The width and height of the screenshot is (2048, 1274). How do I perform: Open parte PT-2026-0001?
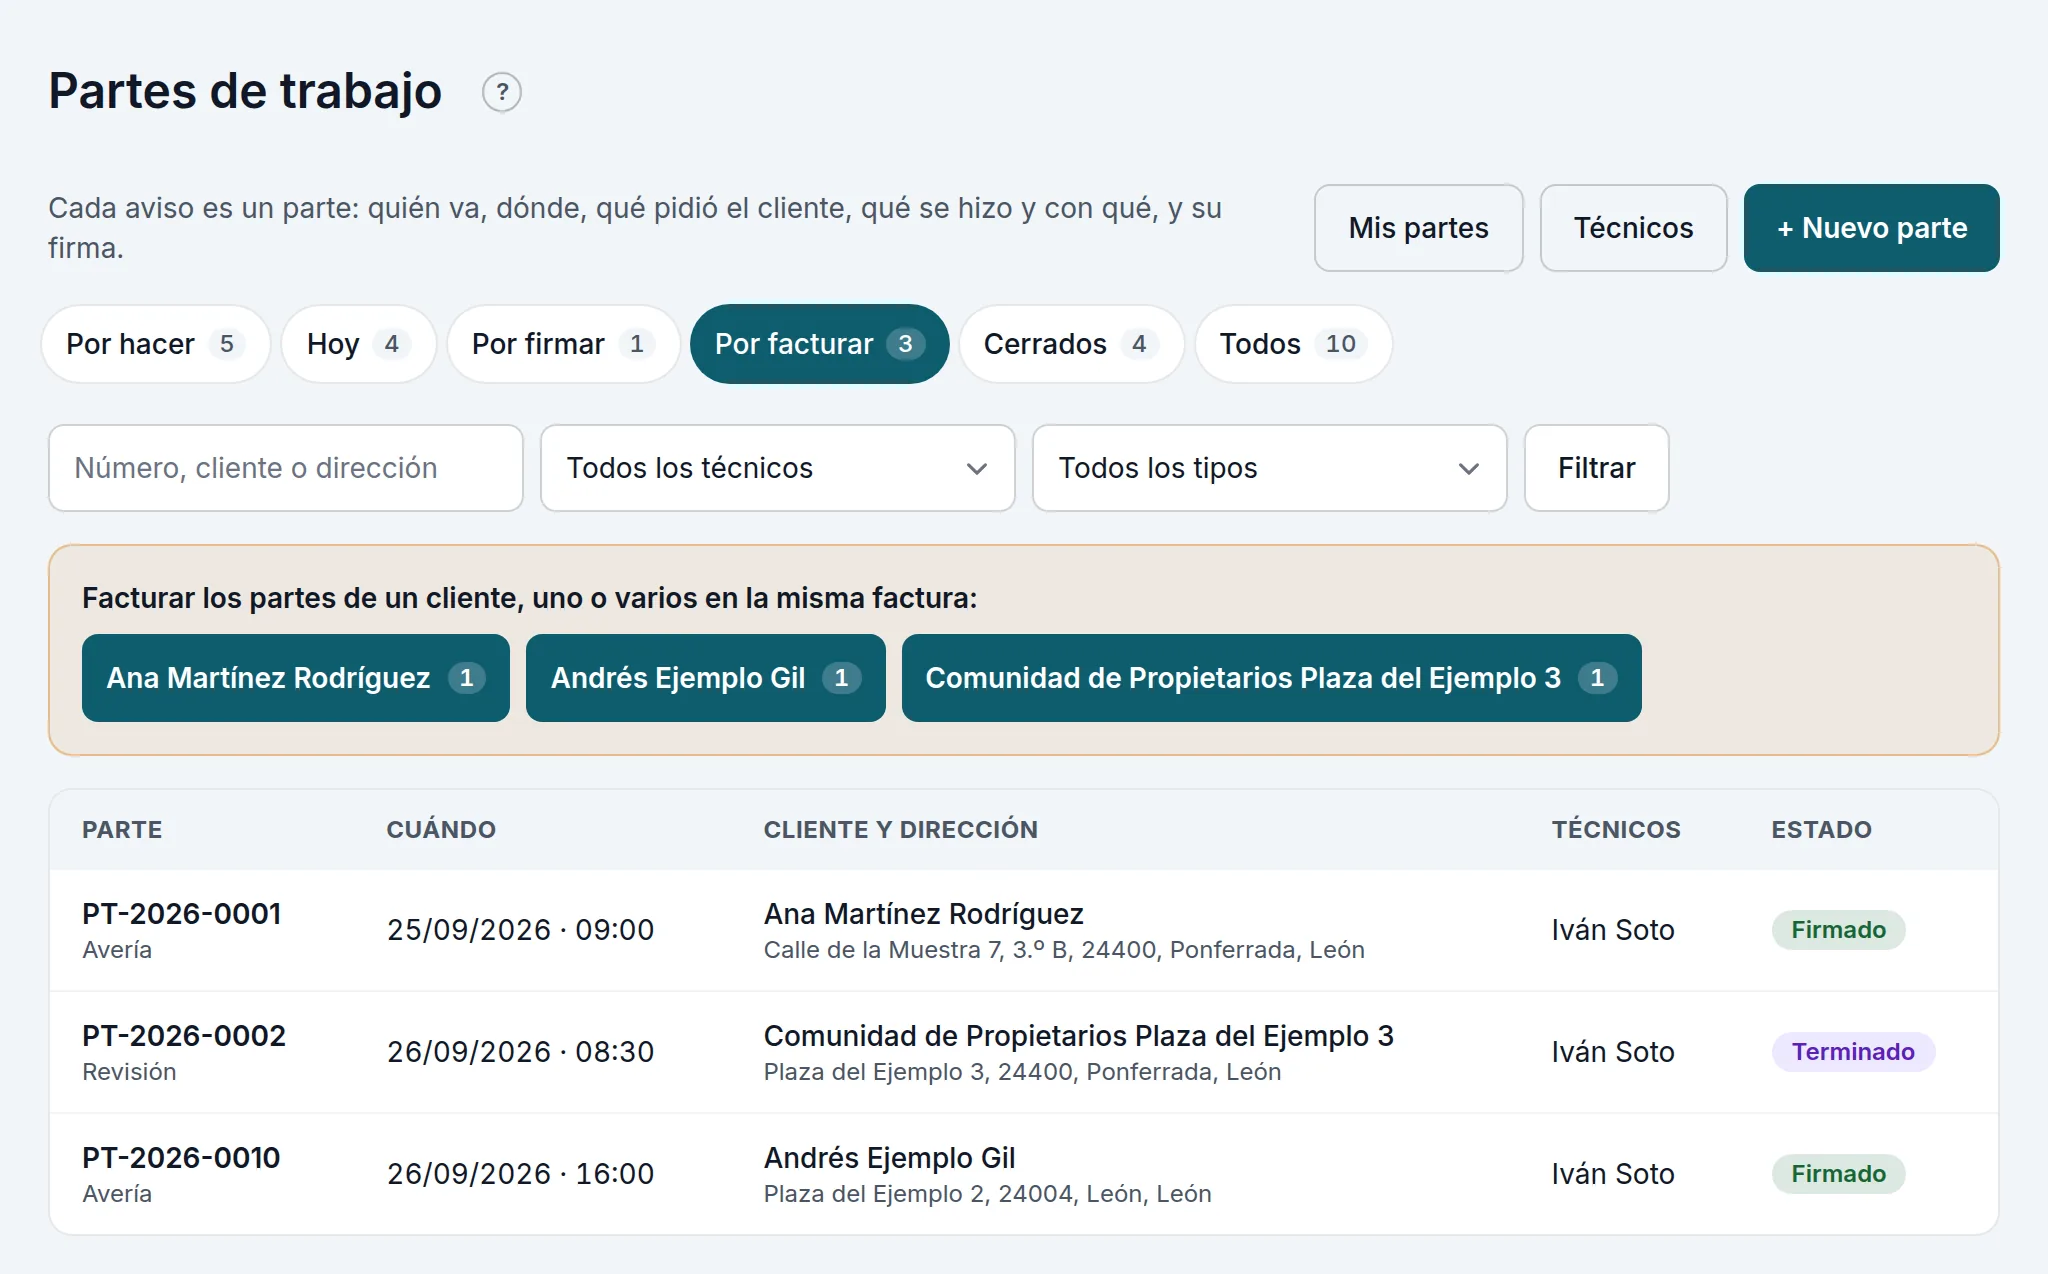tap(181, 914)
